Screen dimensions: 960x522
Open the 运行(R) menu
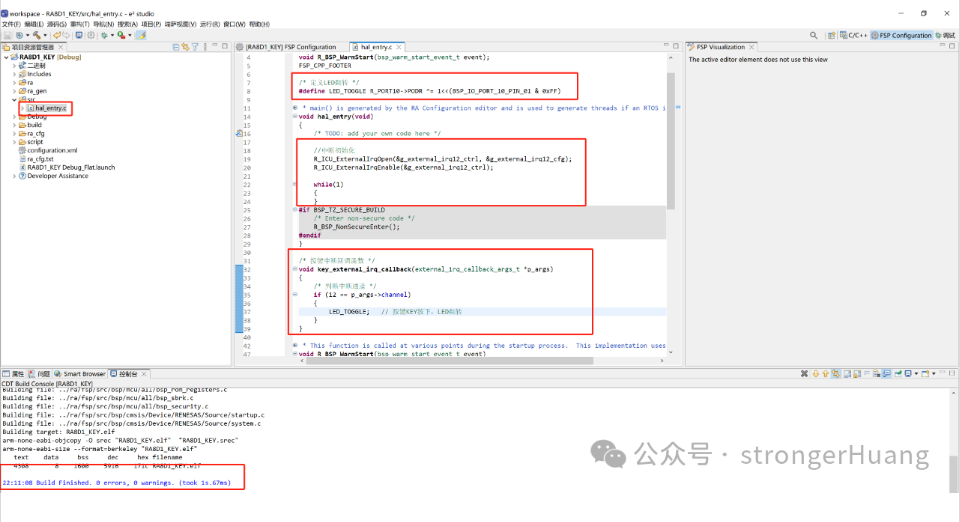[x=209, y=24]
